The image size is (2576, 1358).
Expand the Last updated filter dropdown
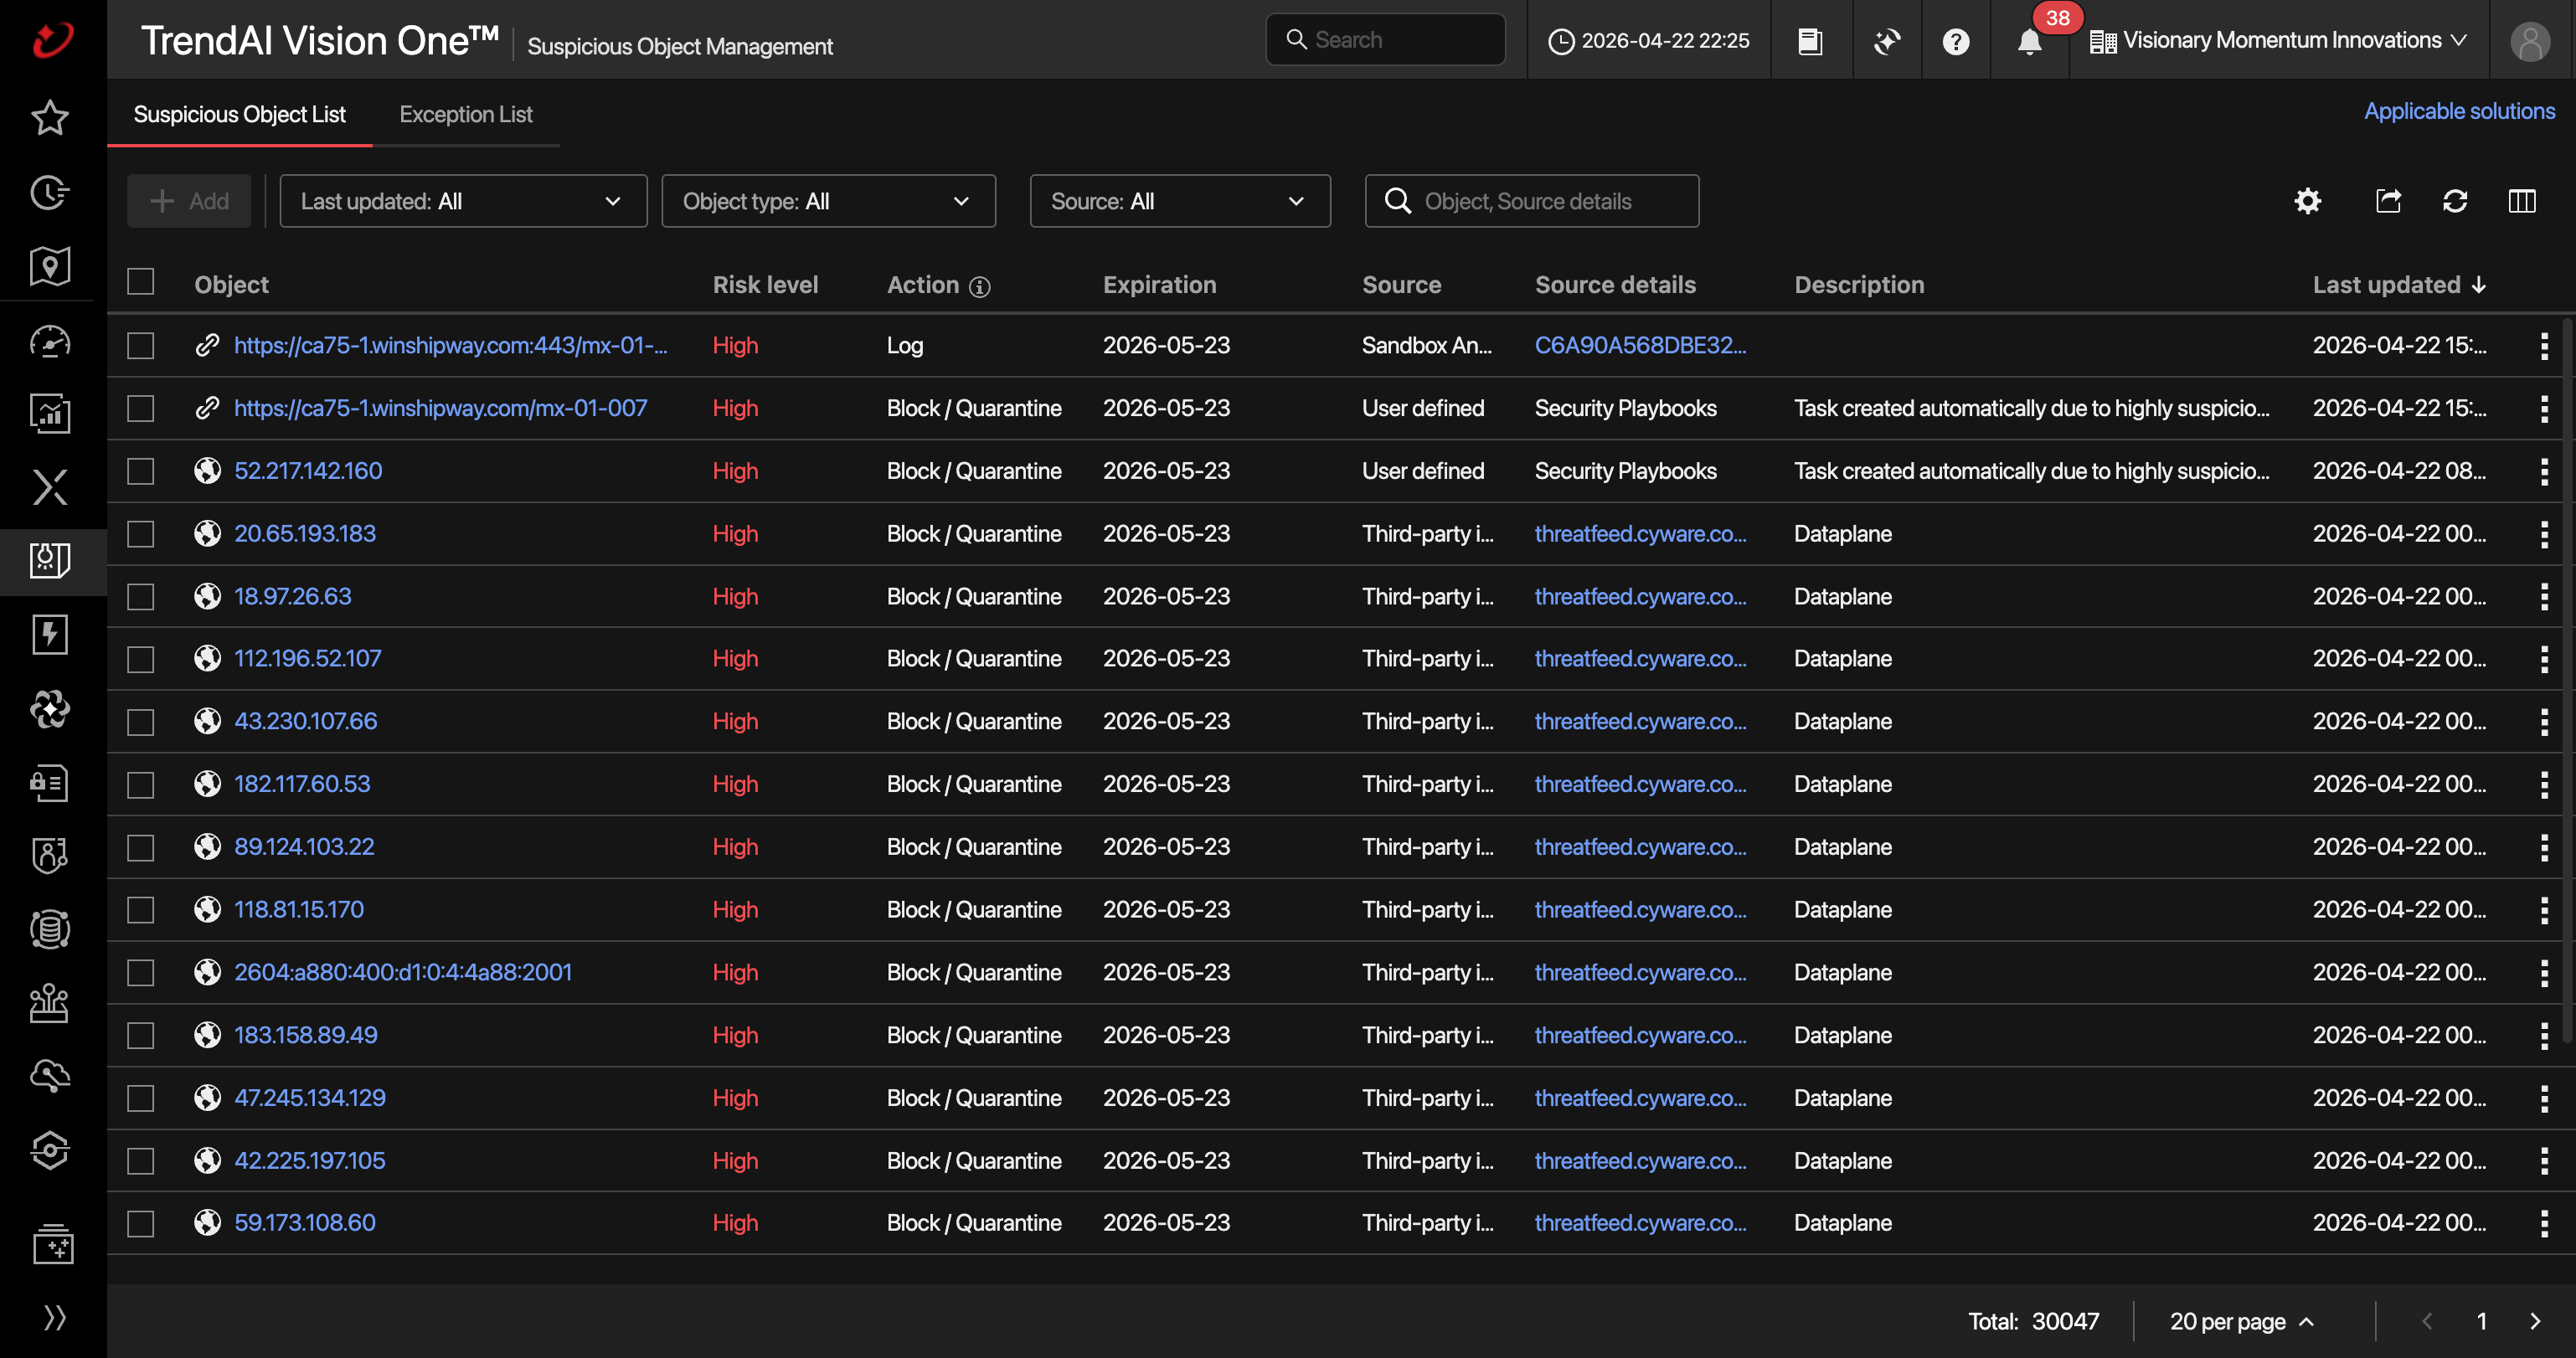(463, 201)
